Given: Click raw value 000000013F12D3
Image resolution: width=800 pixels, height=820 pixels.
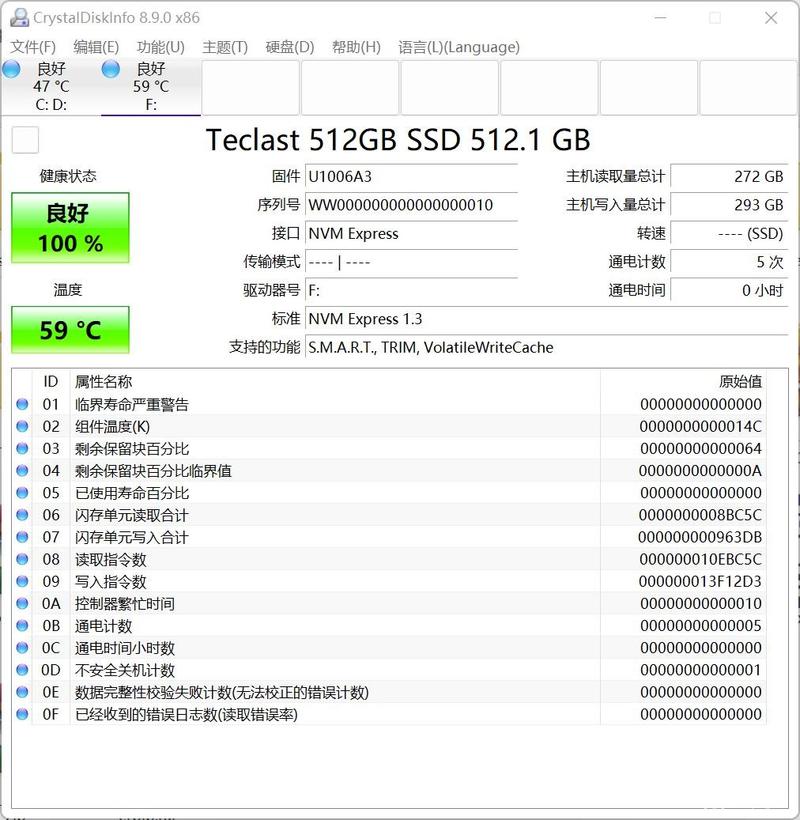Looking at the screenshot, I should pyautogui.click(x=700, y=581).
